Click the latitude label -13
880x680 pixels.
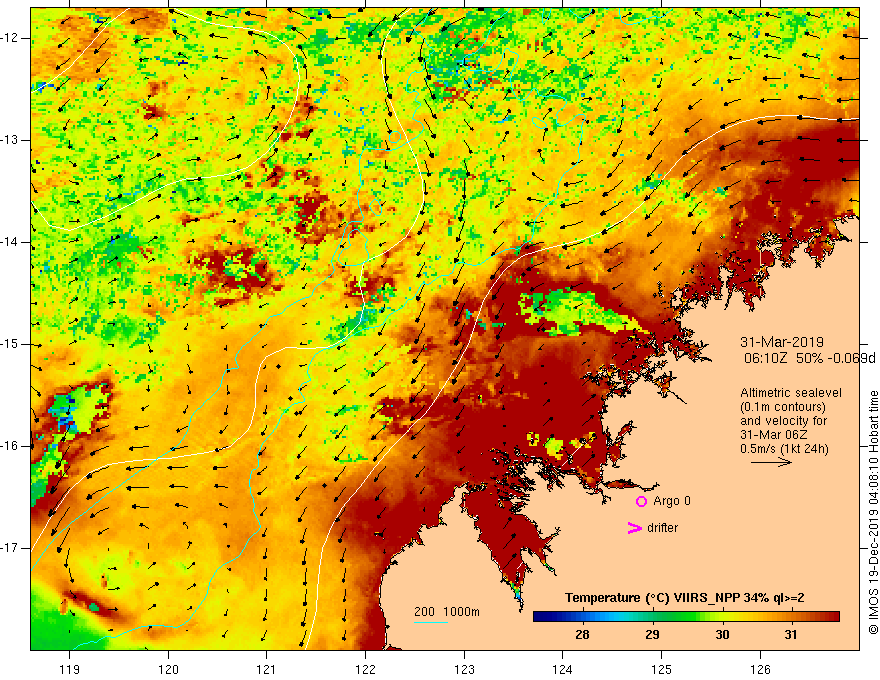(x=10, y=140)
